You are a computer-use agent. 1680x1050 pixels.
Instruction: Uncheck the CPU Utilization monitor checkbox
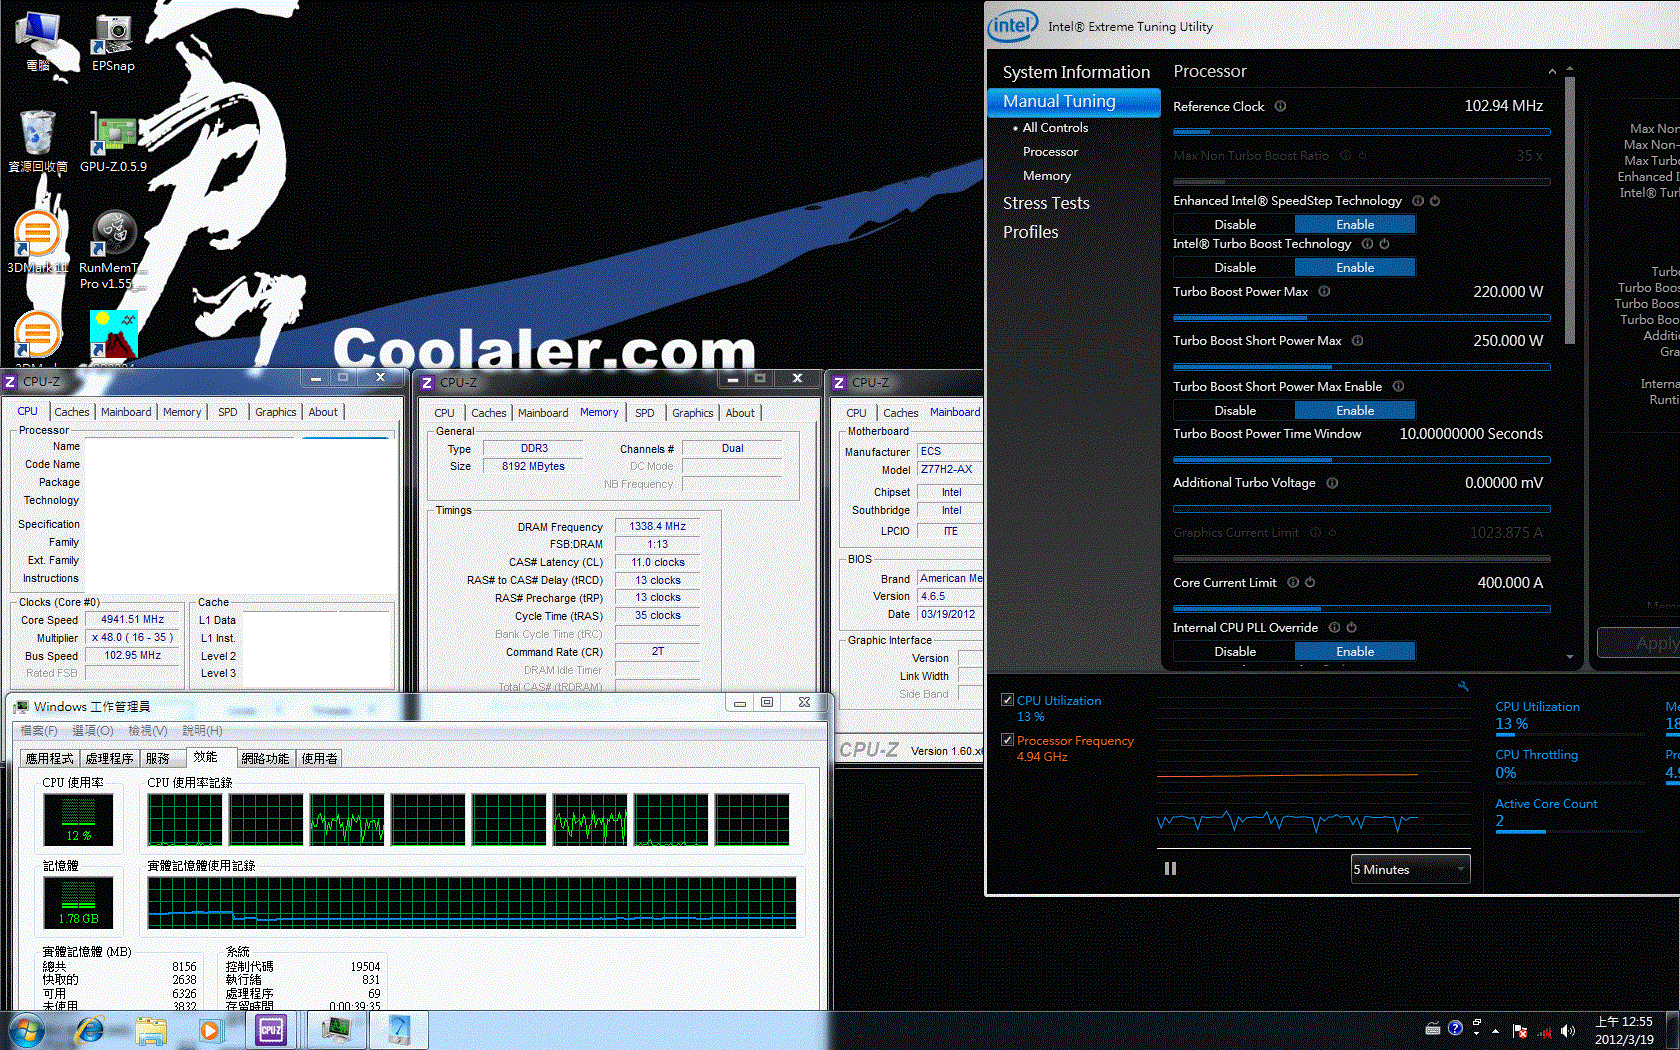[1007, 700]
